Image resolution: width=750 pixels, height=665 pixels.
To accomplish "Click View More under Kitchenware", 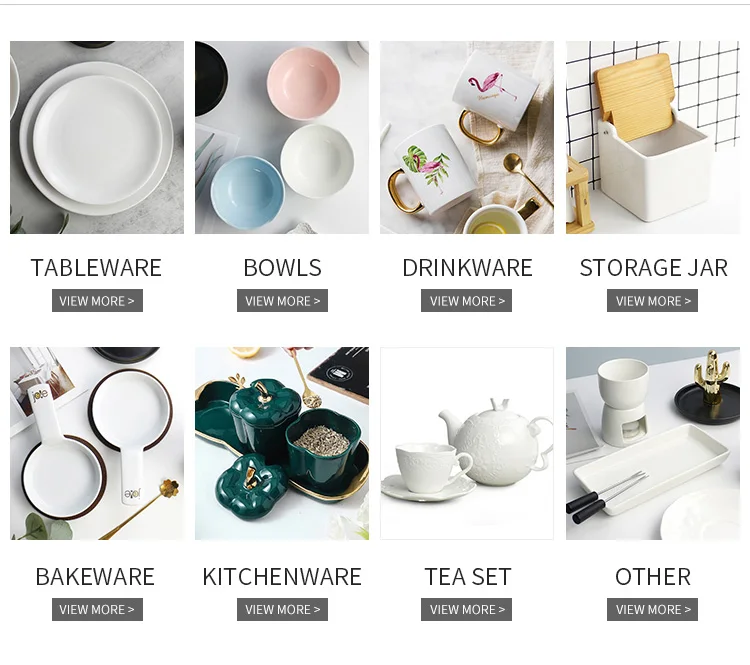I will pos(282,610).
